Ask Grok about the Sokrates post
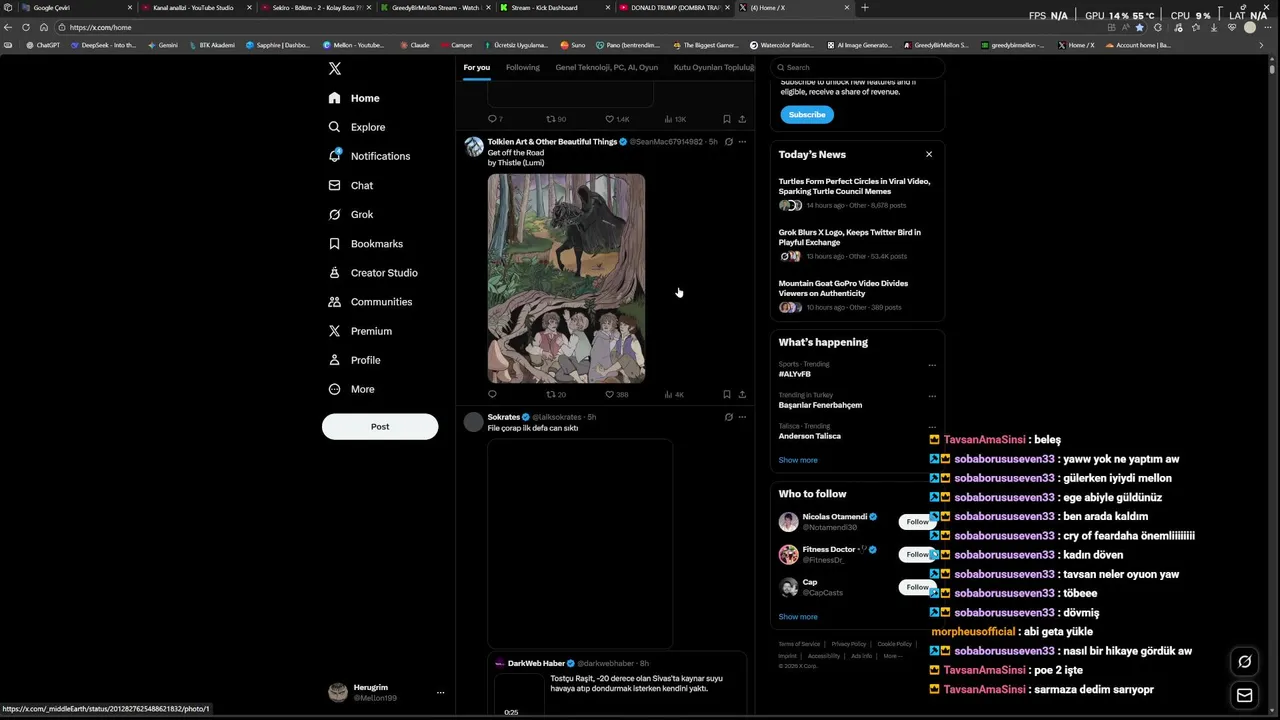The image size is (1280, 720). coord(728,417)
